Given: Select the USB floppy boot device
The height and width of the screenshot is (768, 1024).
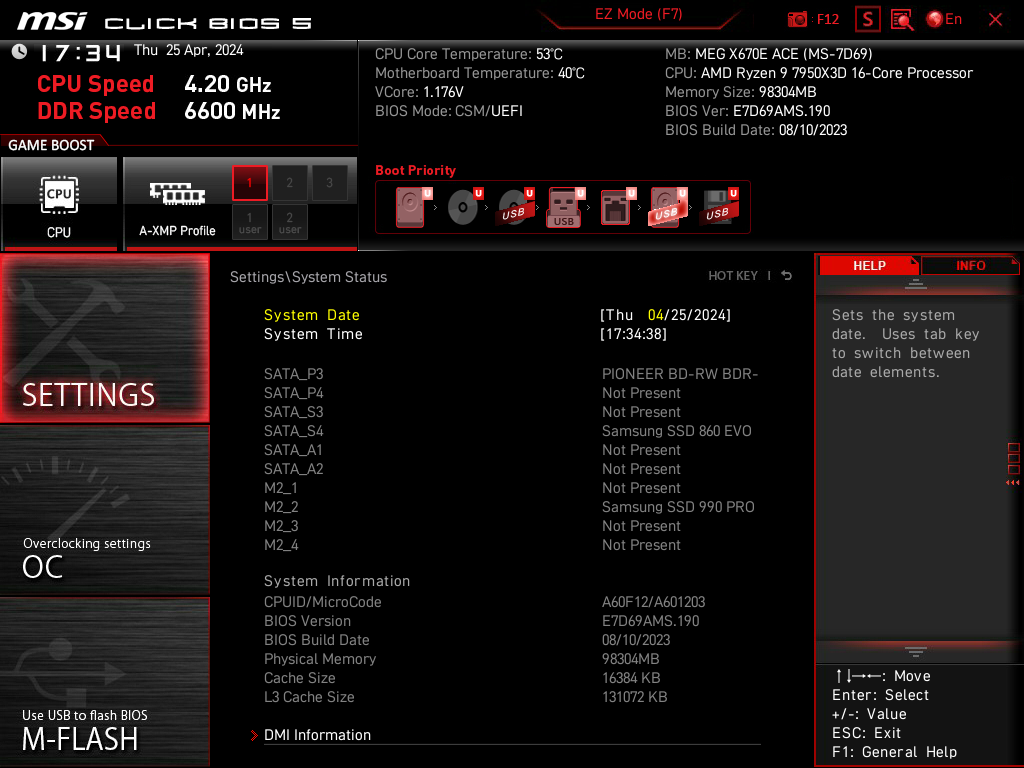Looking at the screenshot, I should tap(718, 207).
